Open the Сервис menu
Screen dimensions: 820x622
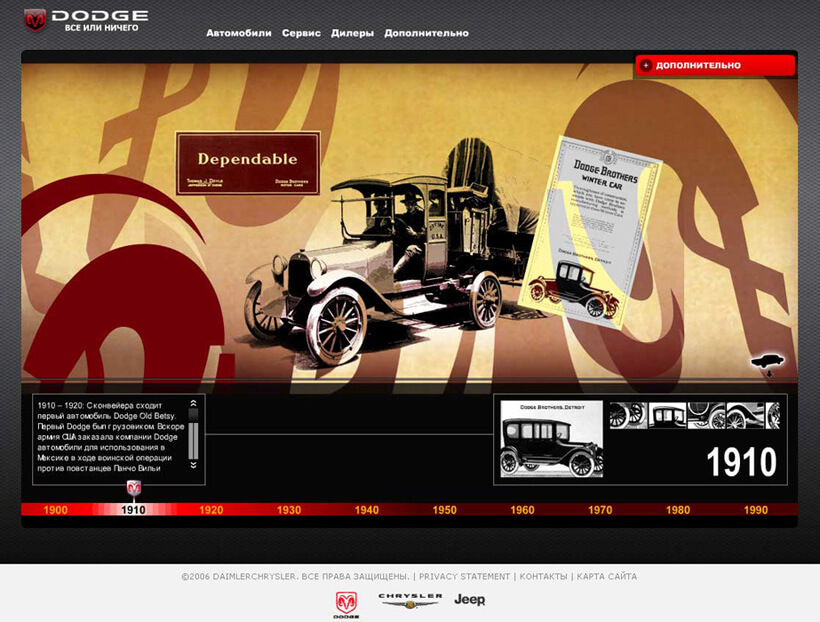(x=301, y=33)
